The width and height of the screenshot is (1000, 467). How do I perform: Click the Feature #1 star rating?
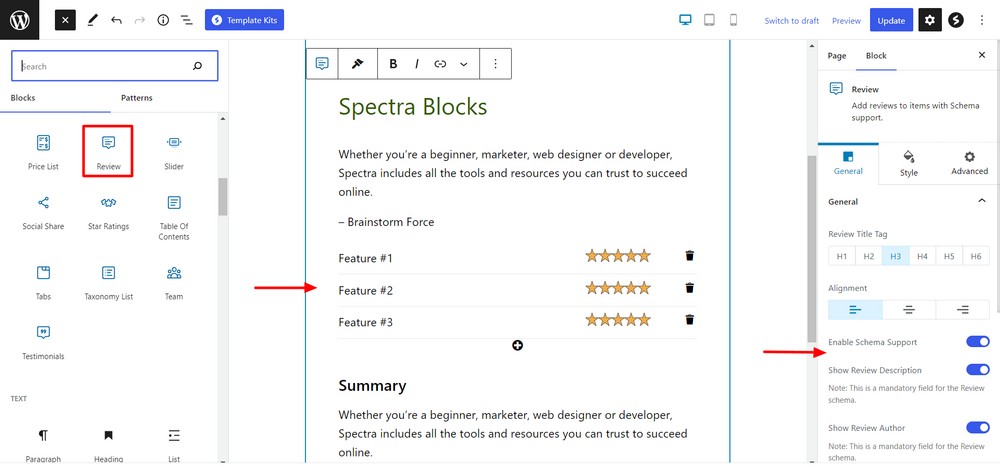point(618,256)
